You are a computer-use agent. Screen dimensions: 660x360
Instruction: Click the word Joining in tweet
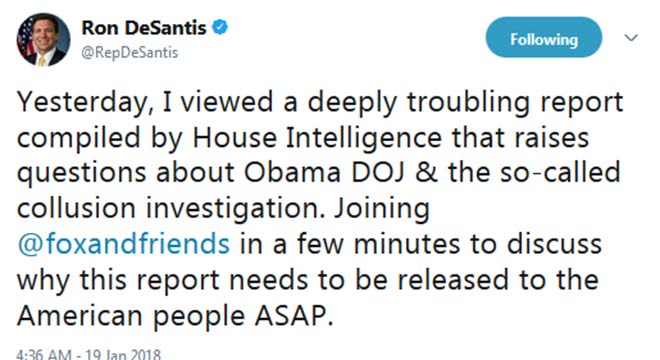tap(382, 209)
